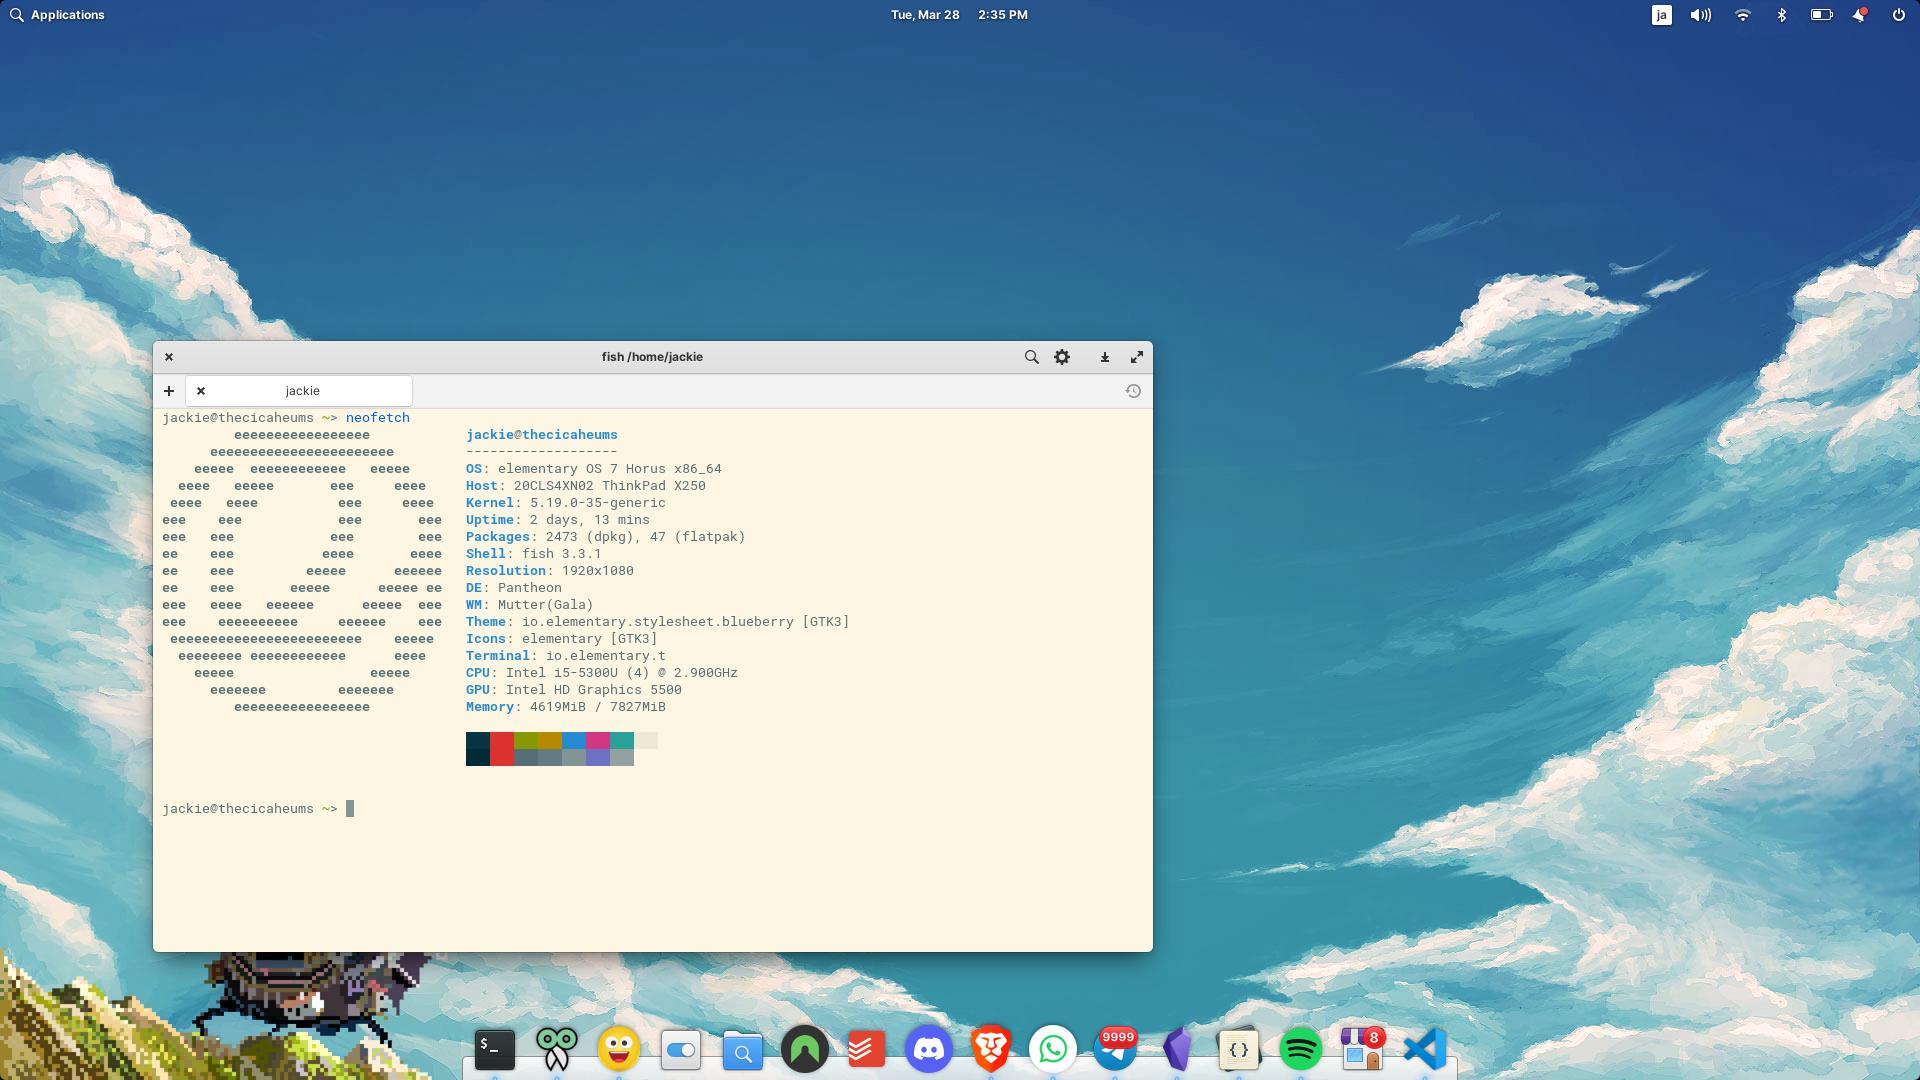
Task: Open the terminal app in dock
Action: (492, 1048)
